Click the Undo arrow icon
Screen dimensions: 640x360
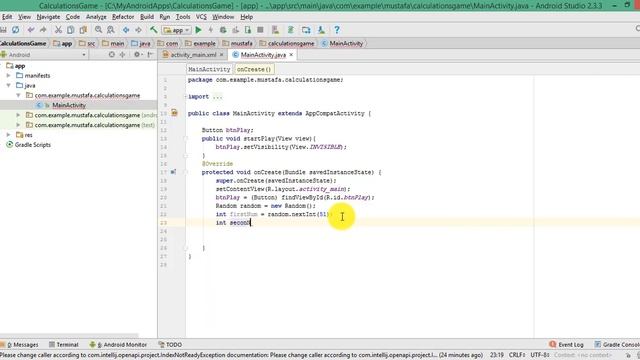coord(31,30)
